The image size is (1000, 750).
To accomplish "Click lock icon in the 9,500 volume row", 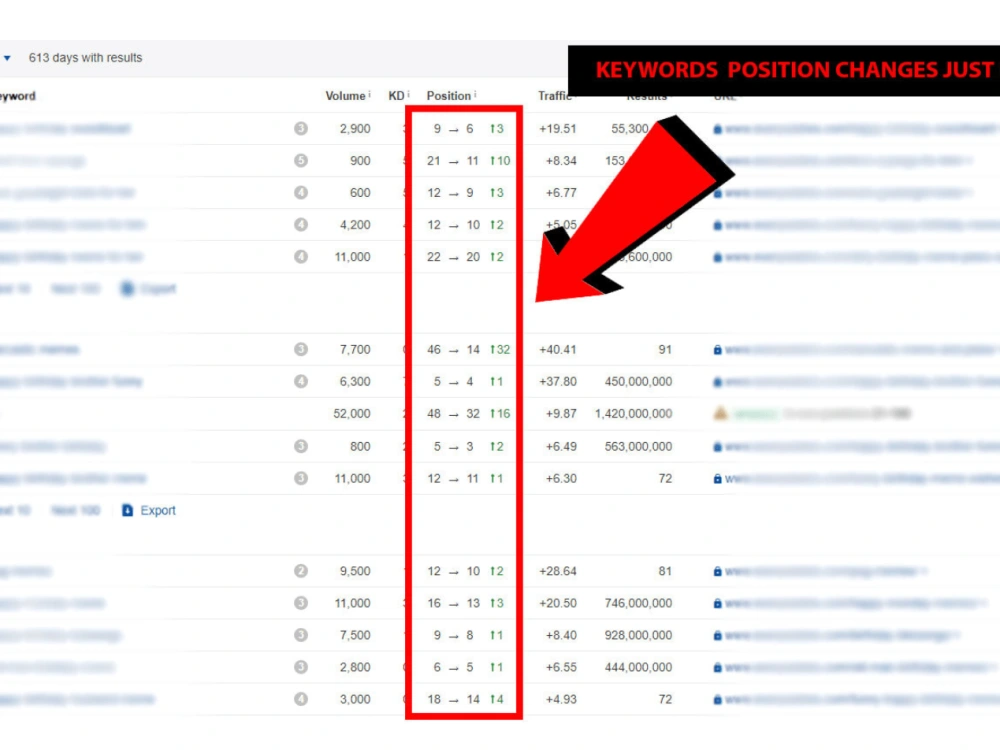I will [x=717, y=572].
